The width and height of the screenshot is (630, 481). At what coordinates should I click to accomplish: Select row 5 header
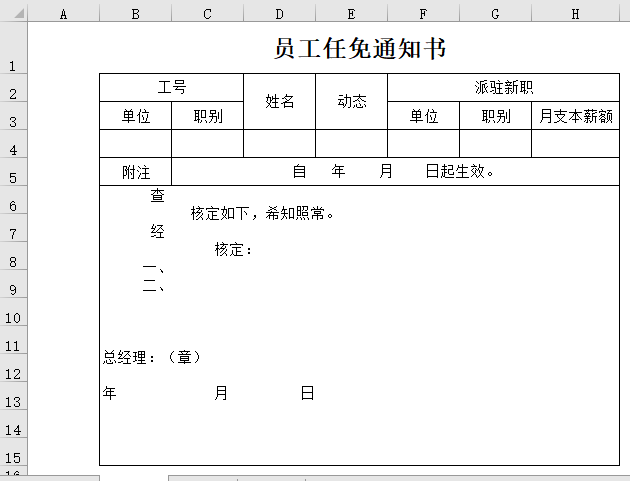13,178
